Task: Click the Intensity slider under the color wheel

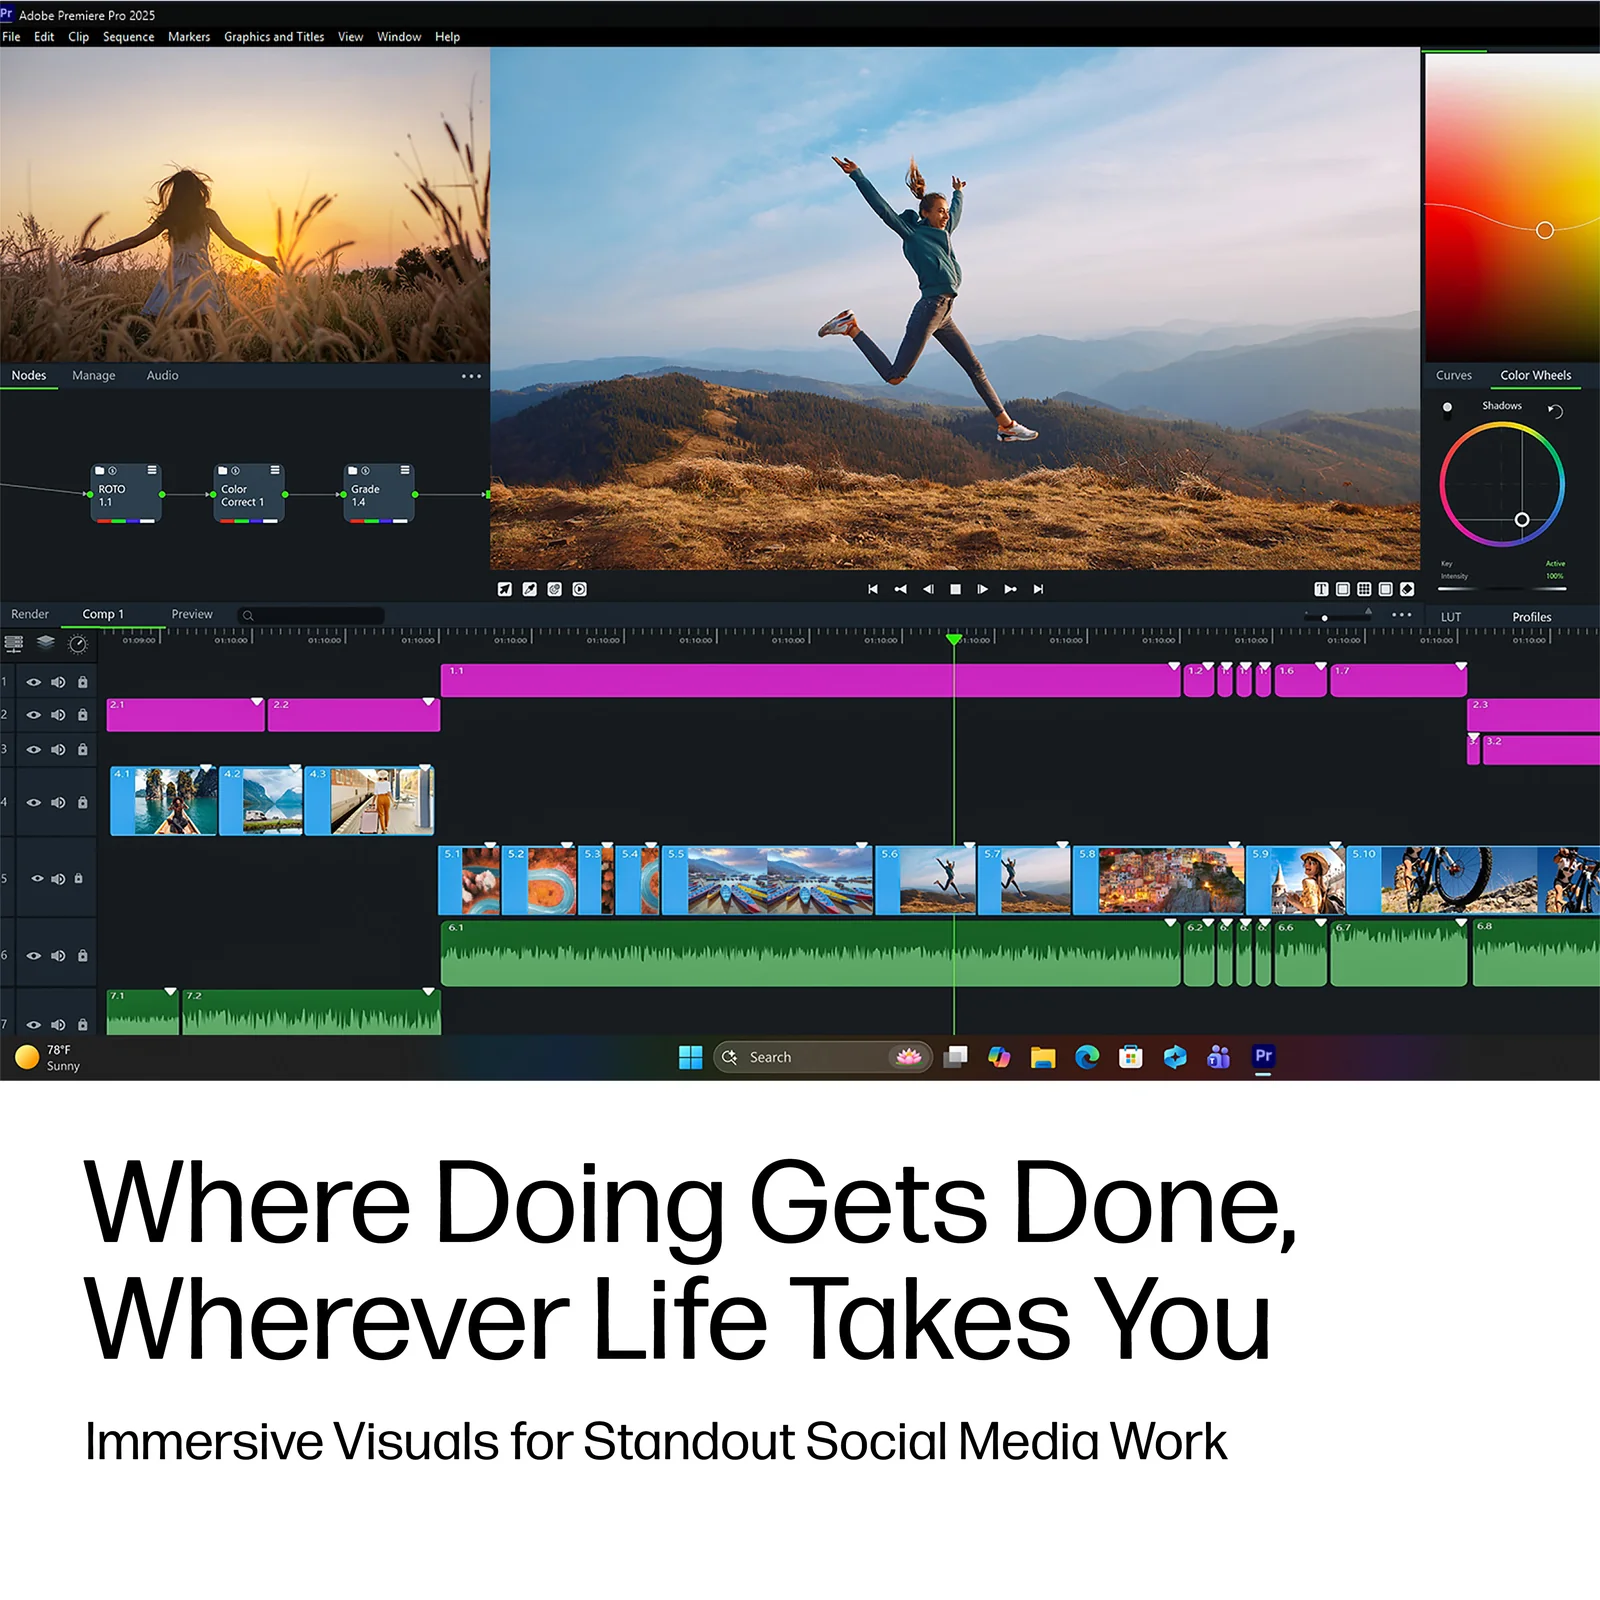Action: tap(1502, 589)
